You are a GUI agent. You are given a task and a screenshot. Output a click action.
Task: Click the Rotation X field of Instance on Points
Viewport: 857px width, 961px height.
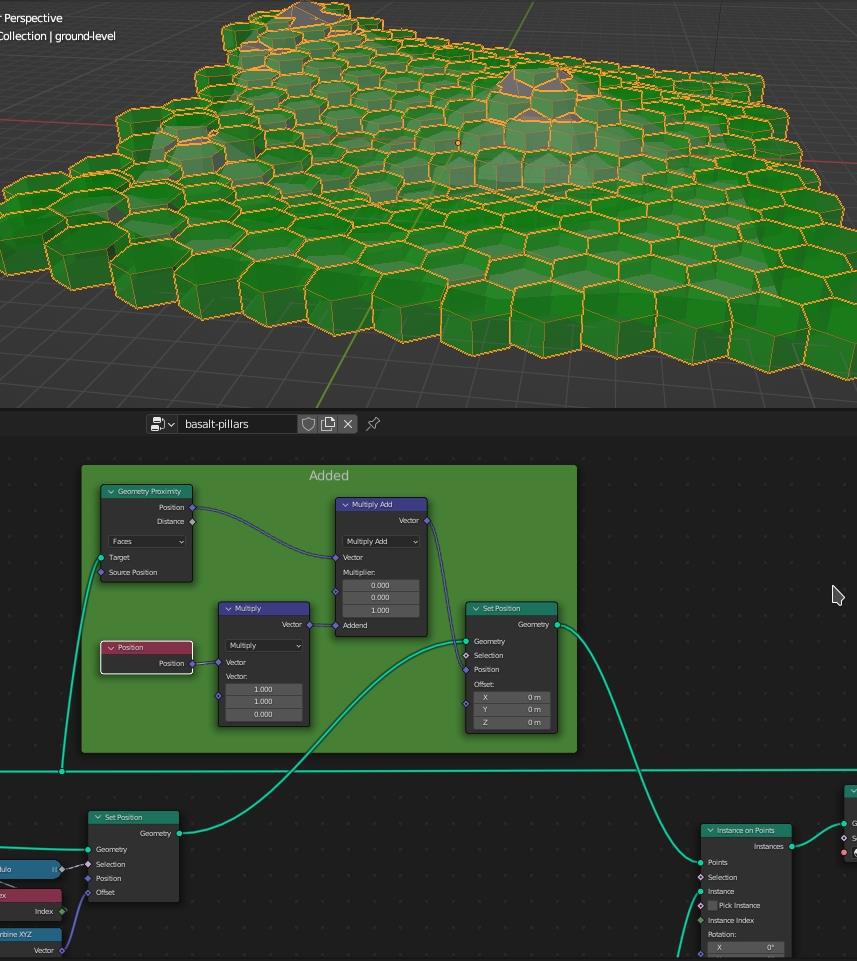pos(745,947)
